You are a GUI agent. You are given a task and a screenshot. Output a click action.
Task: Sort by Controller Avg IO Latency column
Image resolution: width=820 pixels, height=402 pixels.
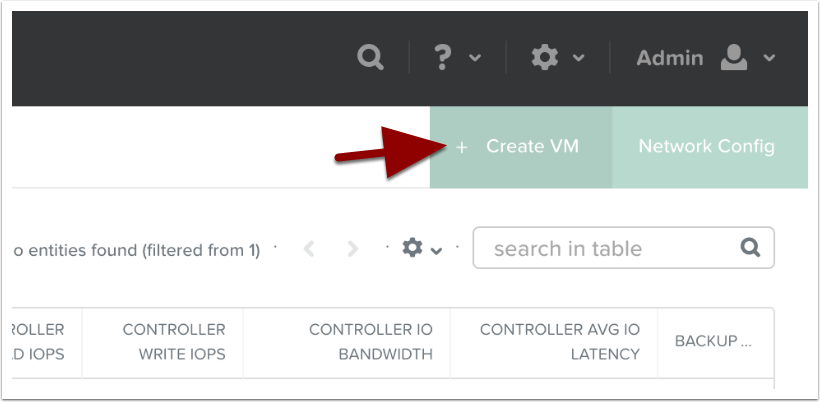point(560,341)
